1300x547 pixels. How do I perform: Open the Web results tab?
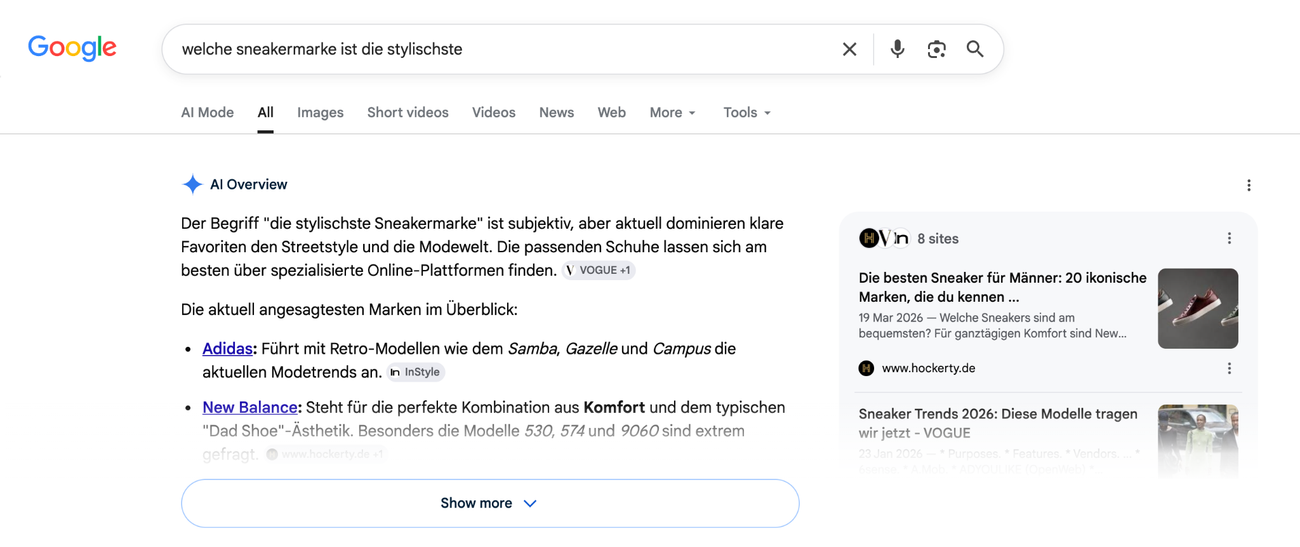(x=612, y=112)
